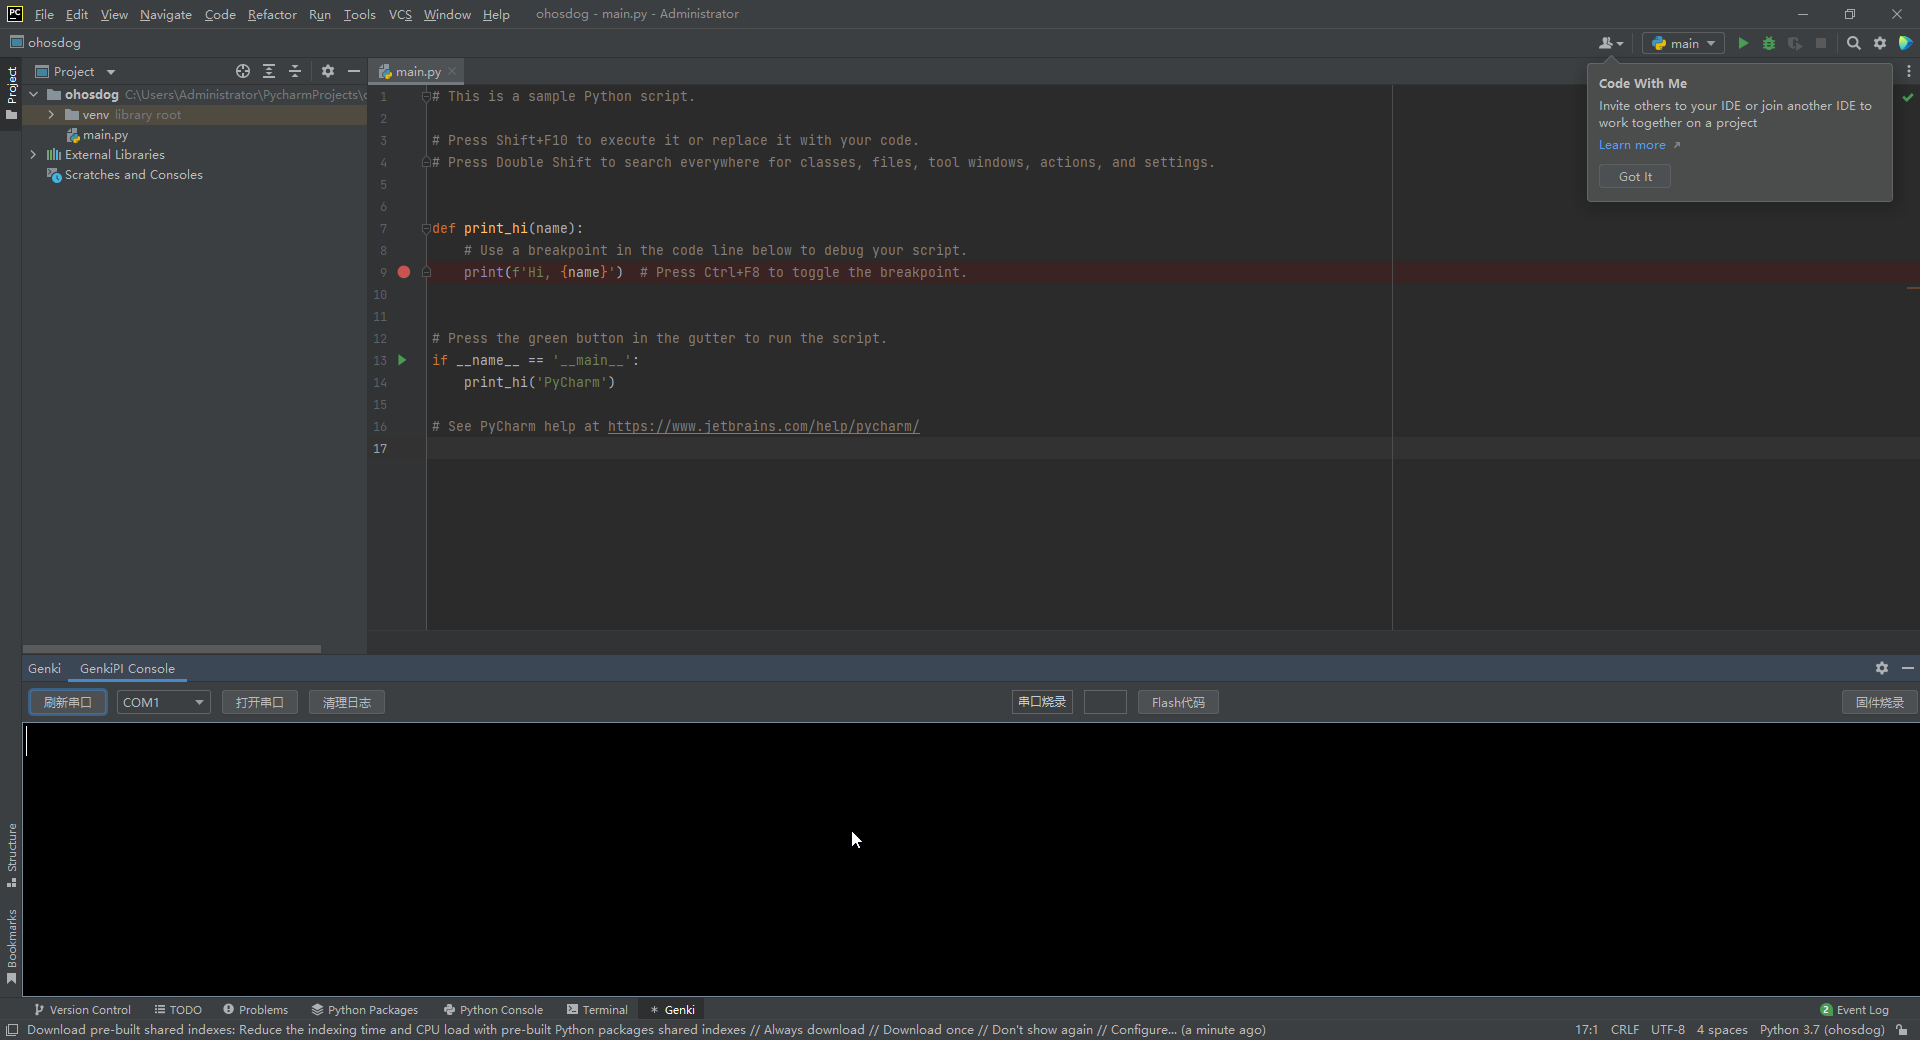This screenshot has width=1920, height=1040.
Task: Open the Tools menu
Action: pos(359,14)
